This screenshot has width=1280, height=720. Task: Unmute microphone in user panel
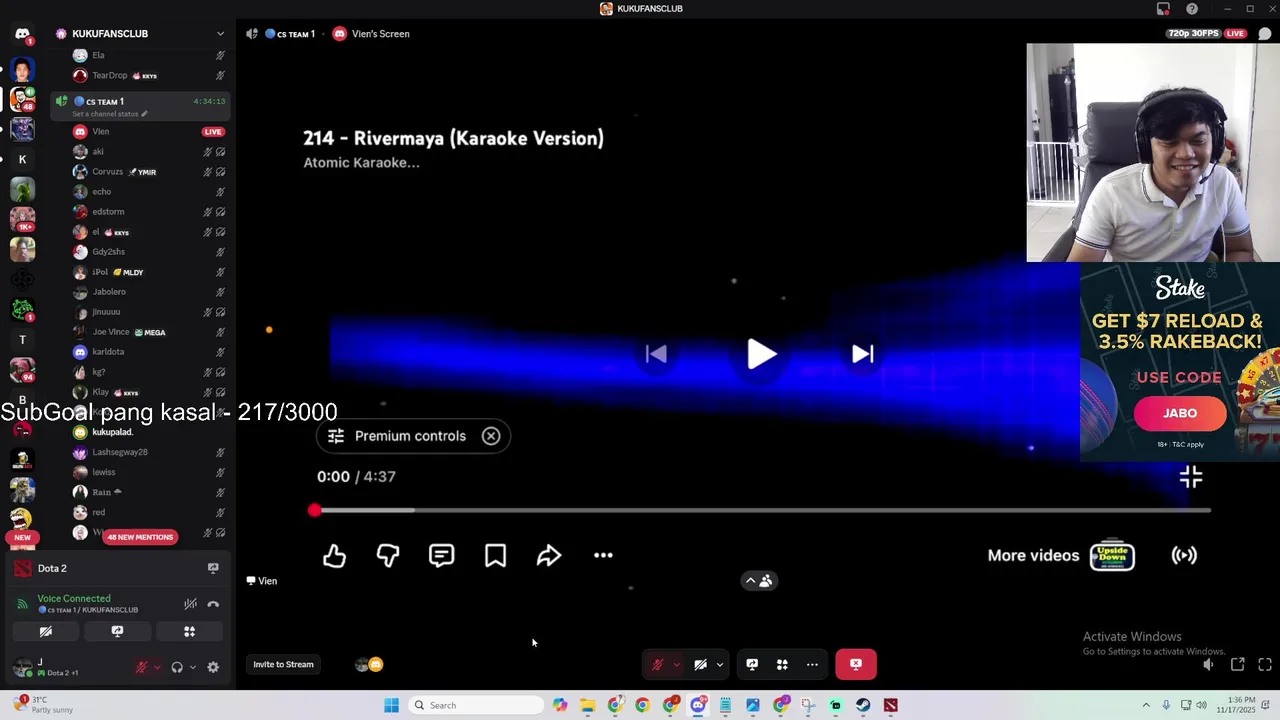tap(142, 667)
